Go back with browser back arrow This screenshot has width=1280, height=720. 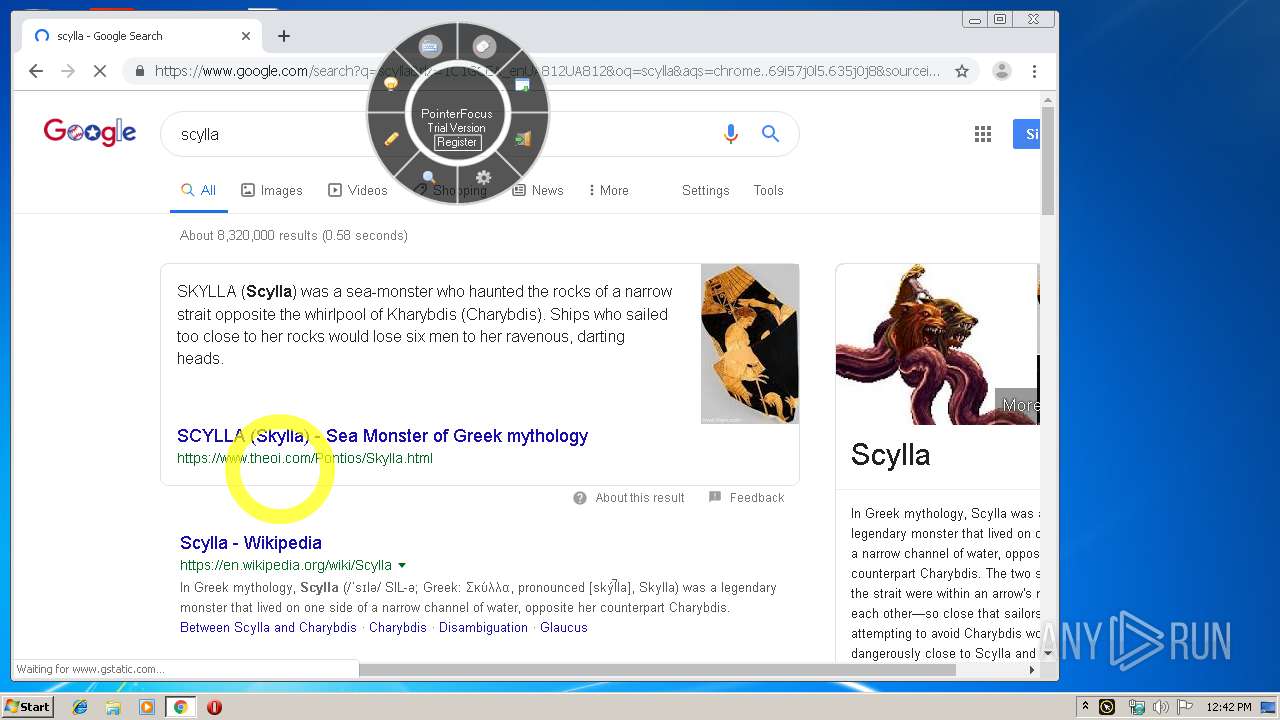(36, 71)
